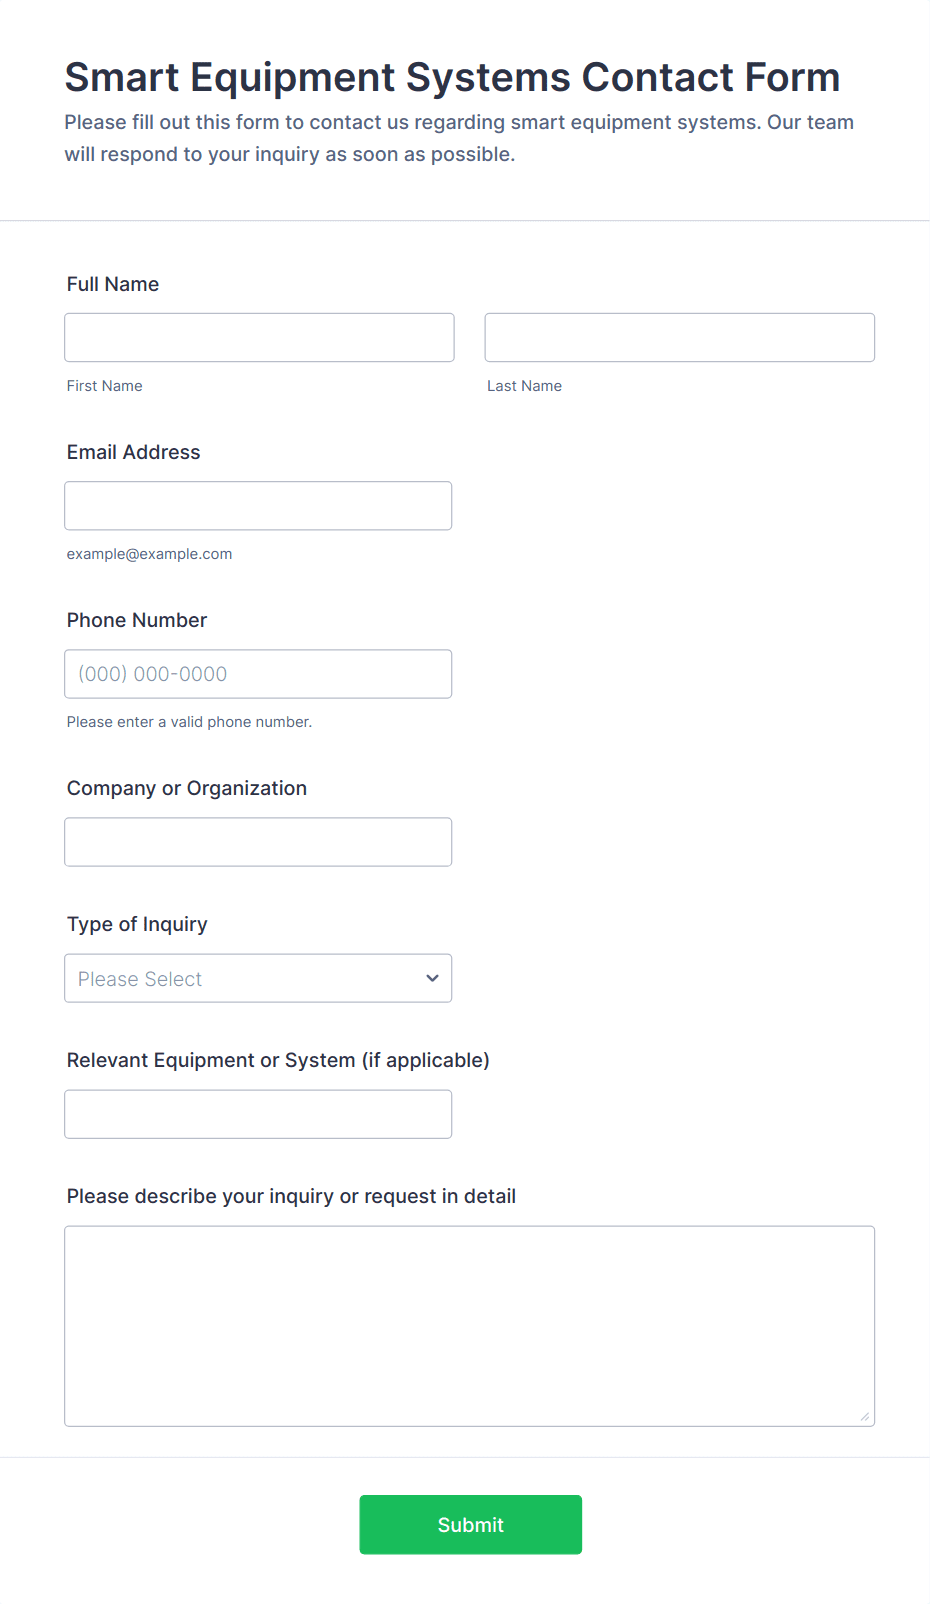Click the text area resize handle

click(x=864, y=1416)
